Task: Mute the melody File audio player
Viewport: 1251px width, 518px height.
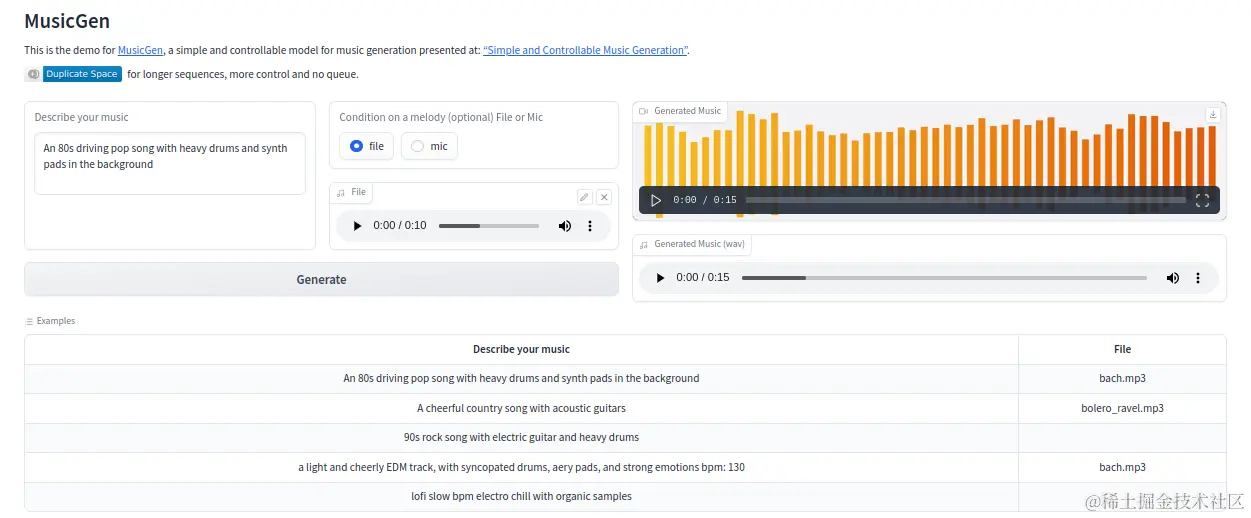Action: coord(564,226)
